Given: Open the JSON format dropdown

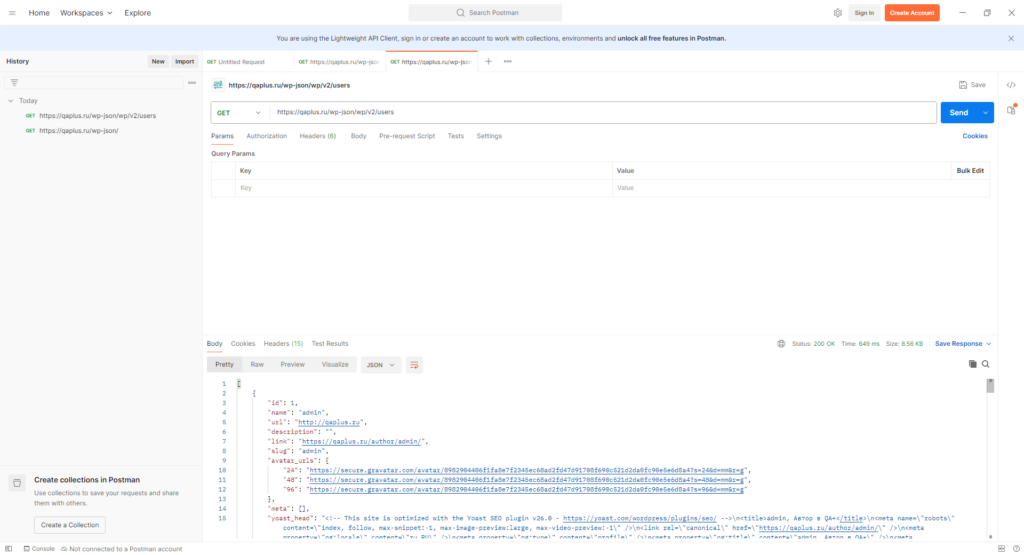Looking at the screenshot, I should [x=381, y=365].
